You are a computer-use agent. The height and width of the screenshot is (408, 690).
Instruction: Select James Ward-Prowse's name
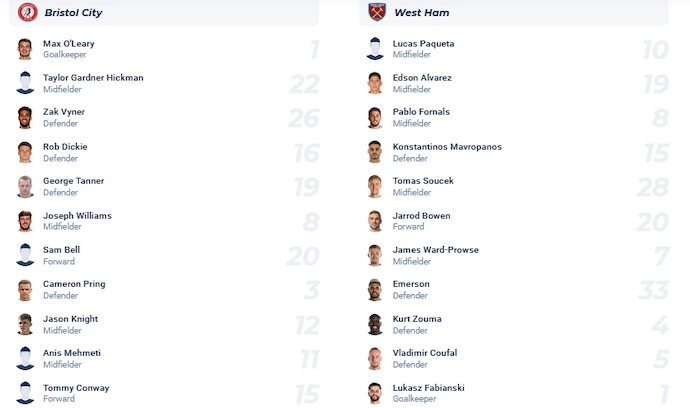click(436, 250)
